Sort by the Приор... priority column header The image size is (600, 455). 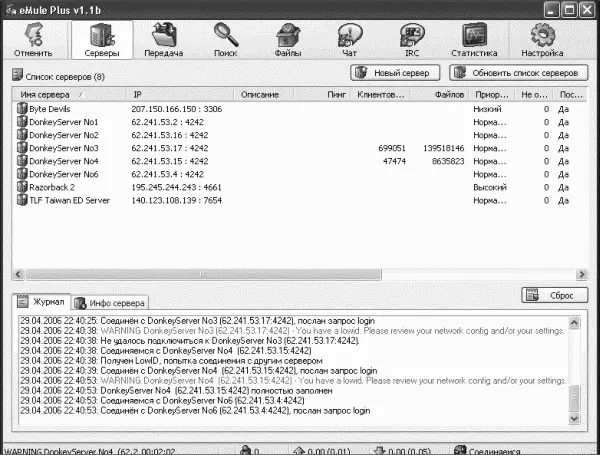coord(492,95)
